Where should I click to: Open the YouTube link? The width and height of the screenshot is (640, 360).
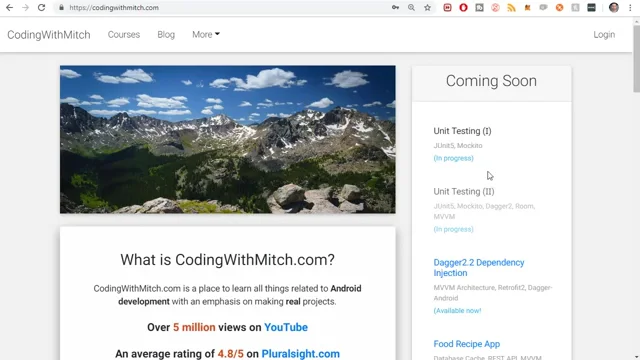click(286, 327)
